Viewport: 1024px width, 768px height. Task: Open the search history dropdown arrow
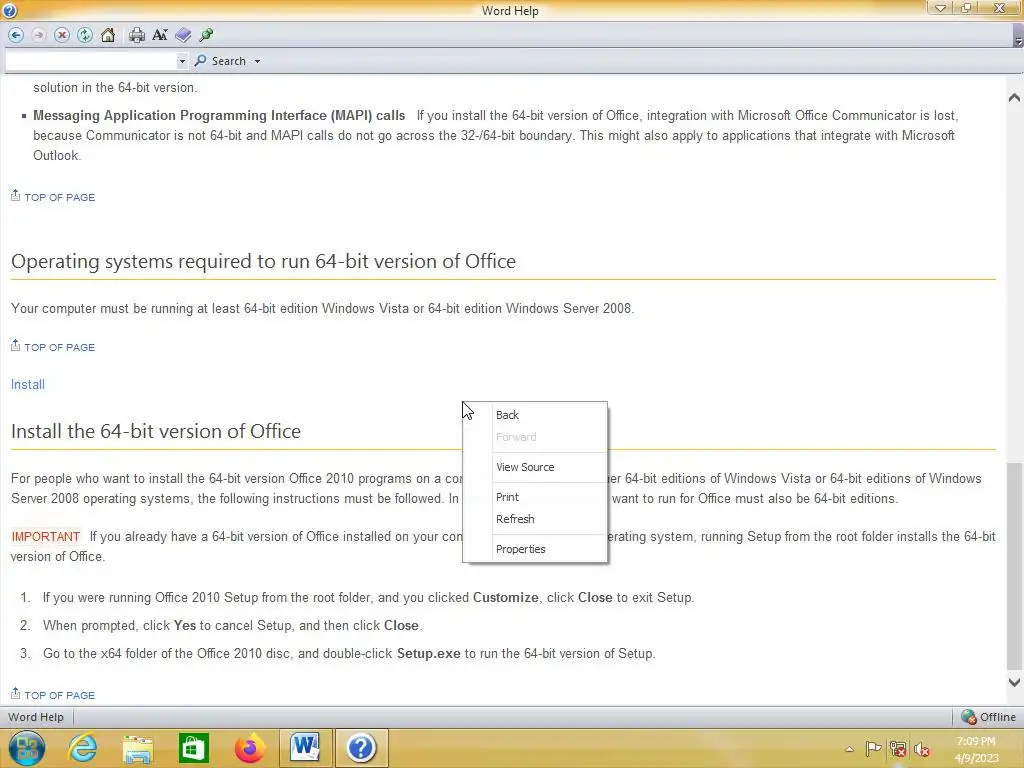pyautogui.click(x=182, y=61)
